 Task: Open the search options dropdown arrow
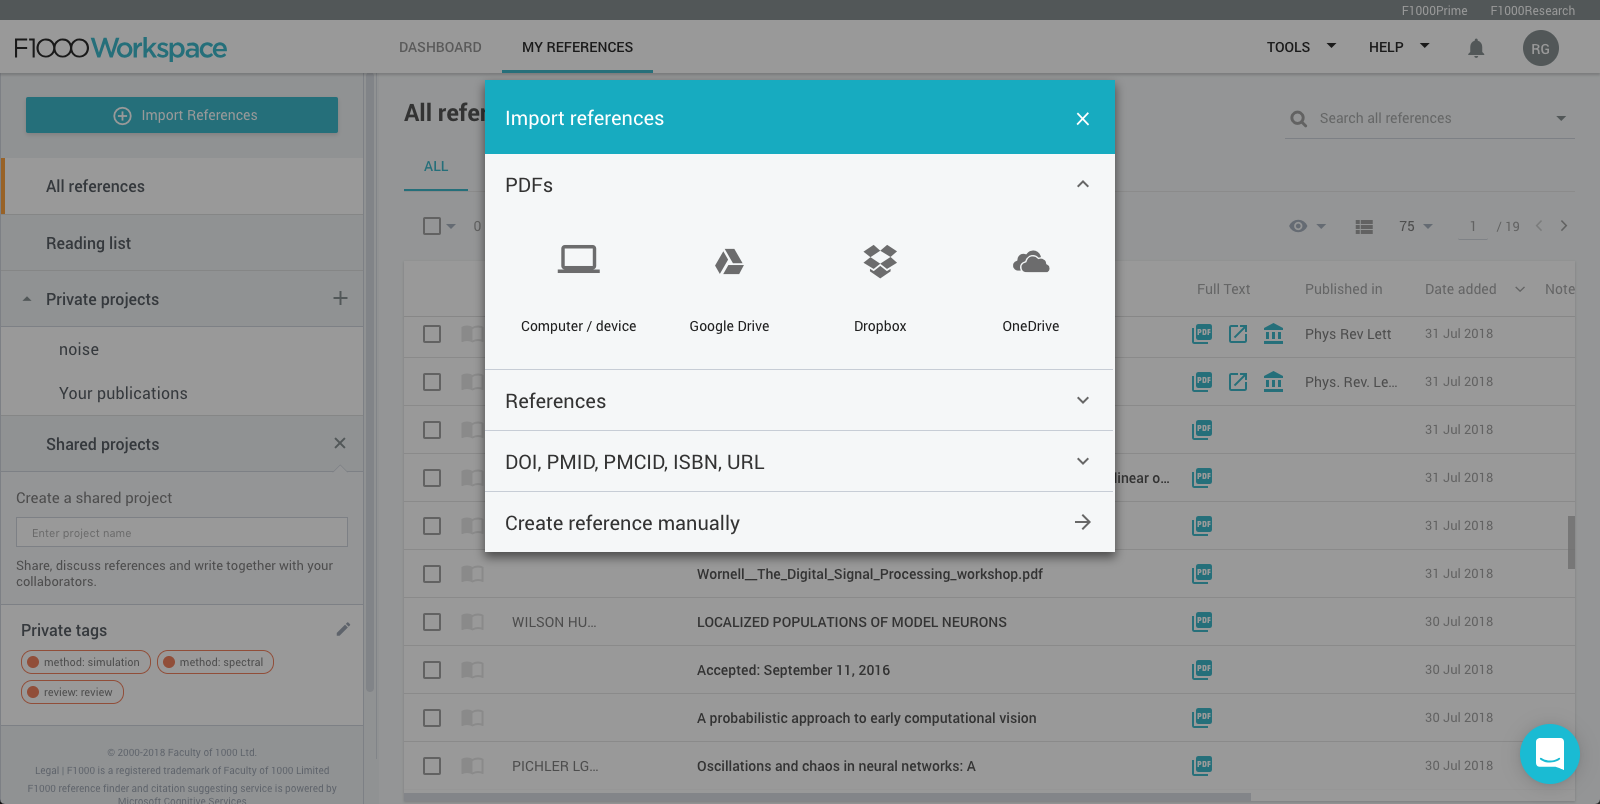coord(1561,118)
